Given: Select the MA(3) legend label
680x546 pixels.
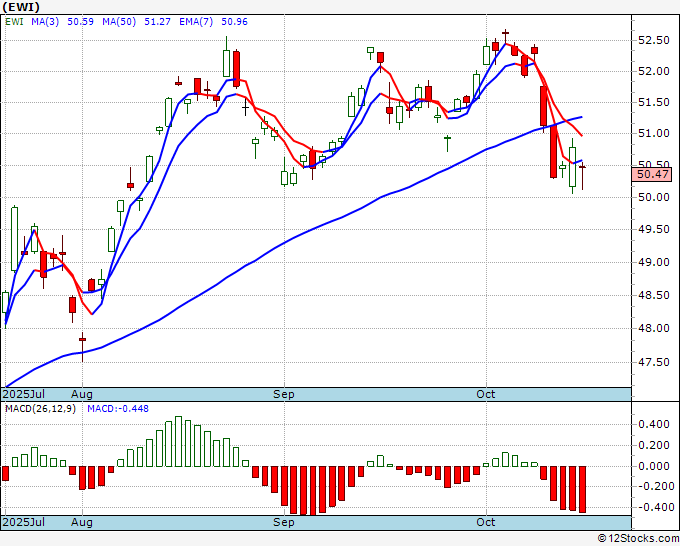Looking at the screenshot, I should click(x=45, y=21).
